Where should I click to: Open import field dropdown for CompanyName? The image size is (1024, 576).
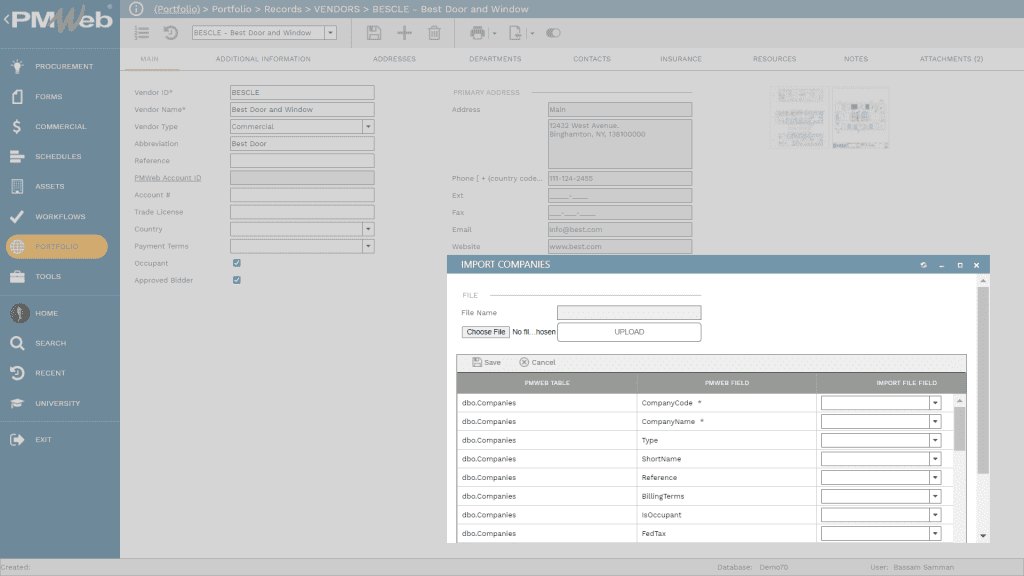coord(935,422)
